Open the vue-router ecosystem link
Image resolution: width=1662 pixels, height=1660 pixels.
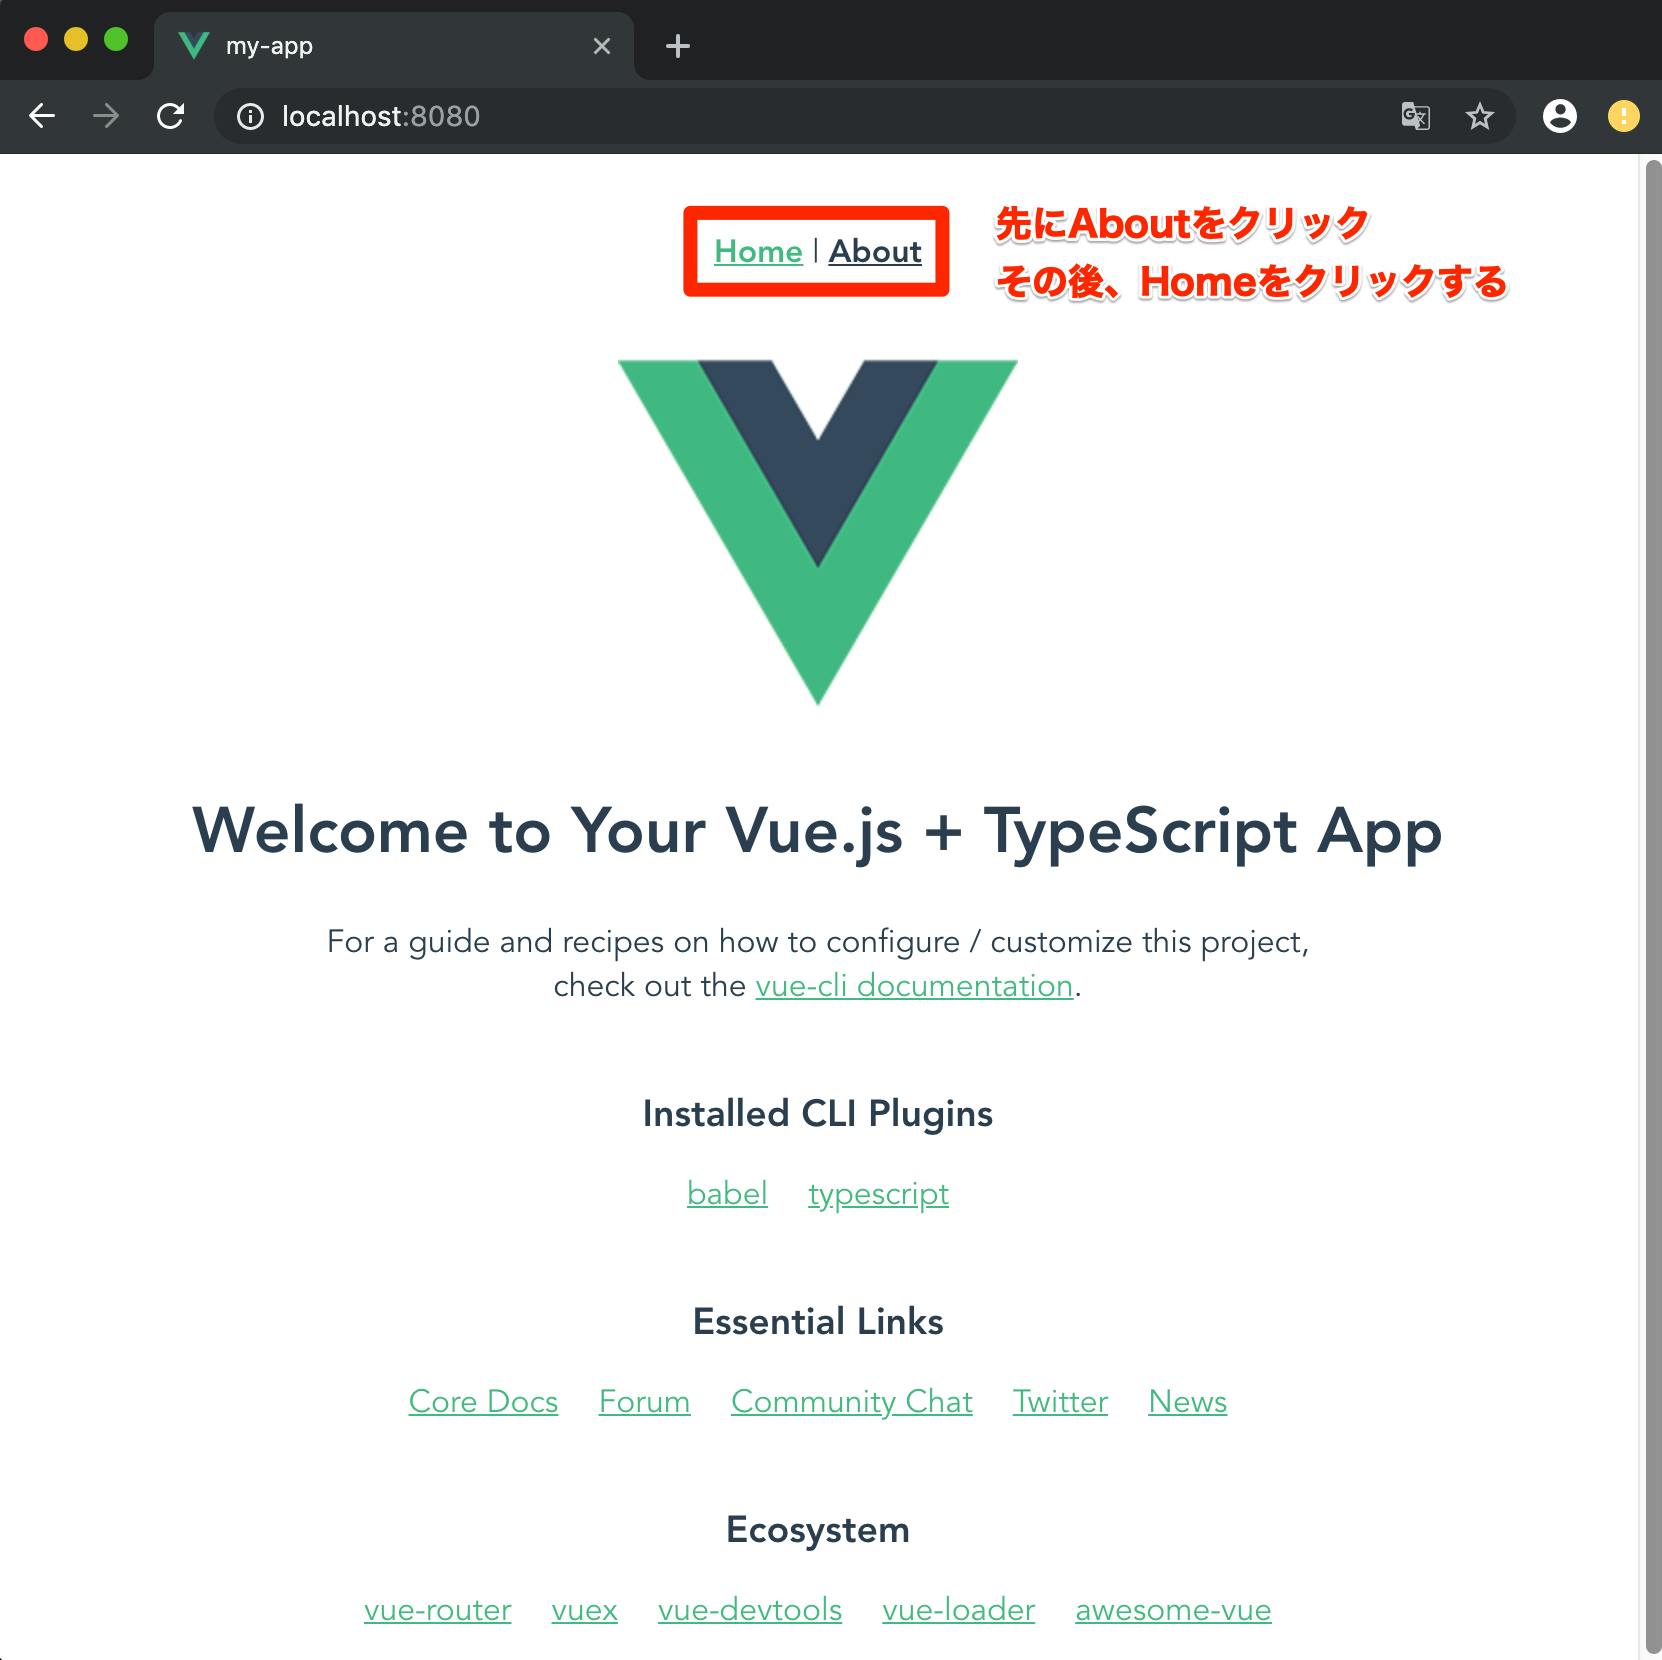438,1610
